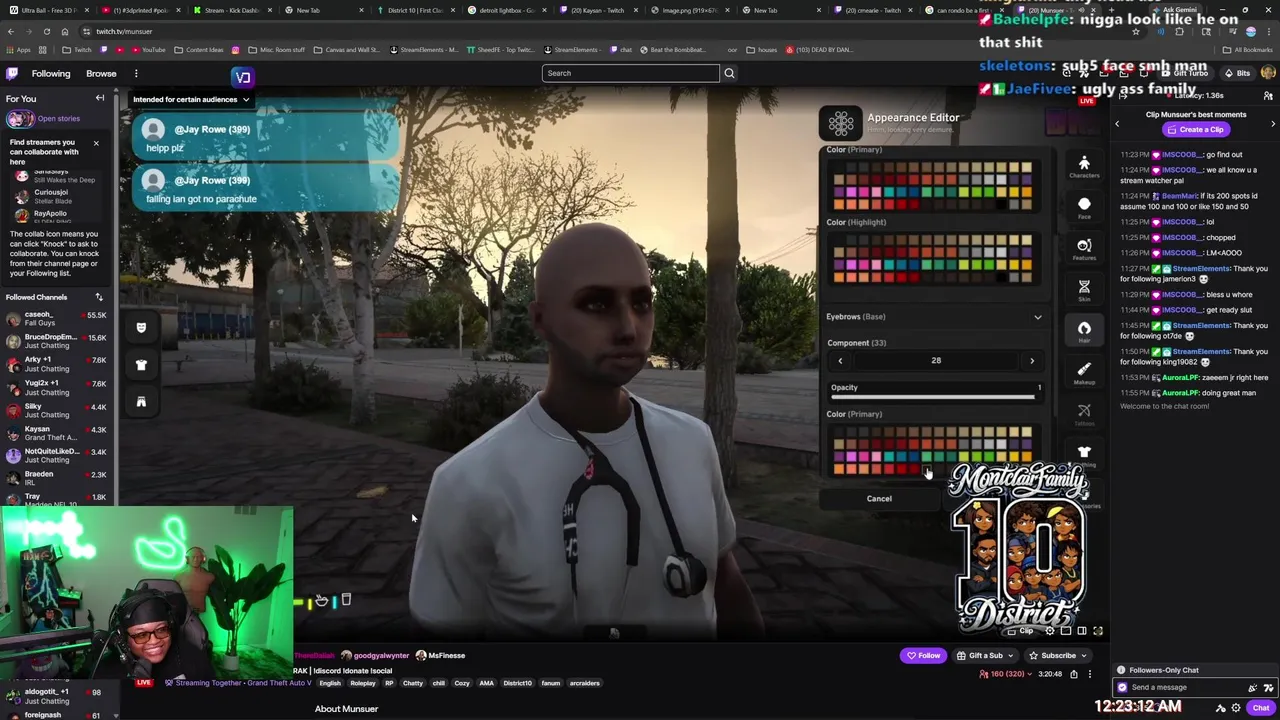Click the Twitch logo home icon
Image resolution: width=1280 pixels, height=720 pixels.
[12, 73]
